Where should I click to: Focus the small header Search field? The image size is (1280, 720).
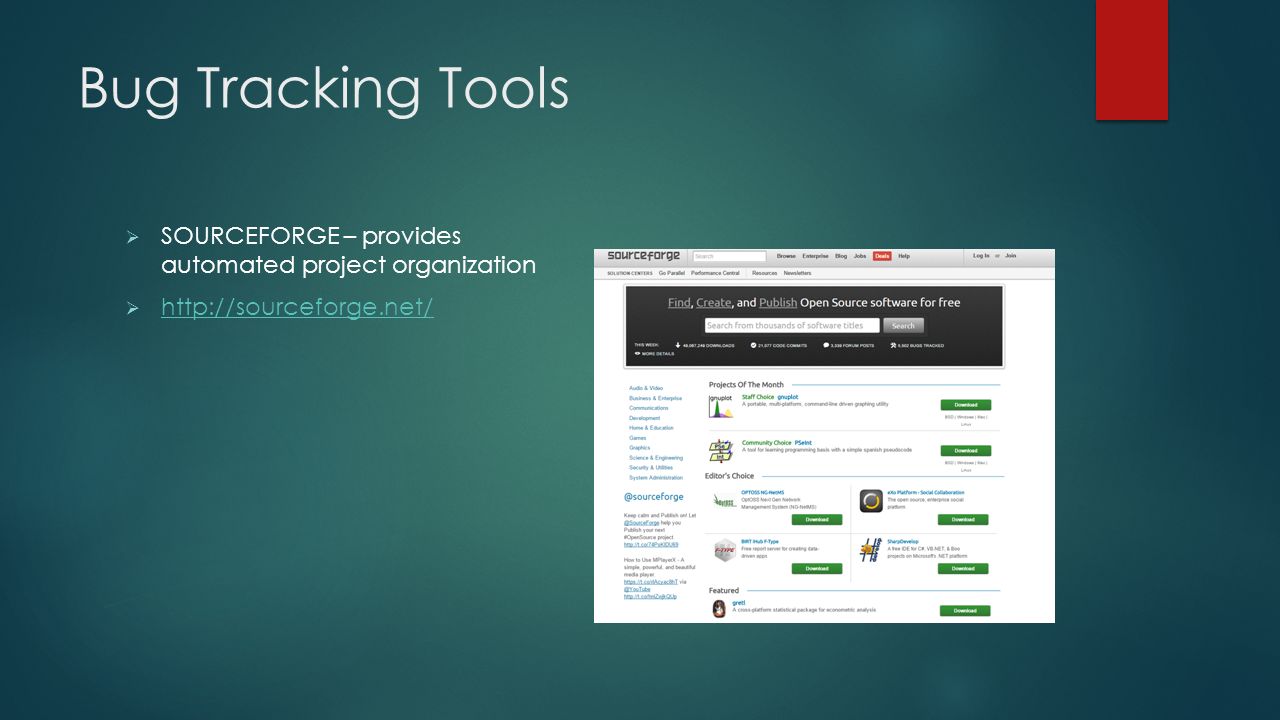(729, 256)
